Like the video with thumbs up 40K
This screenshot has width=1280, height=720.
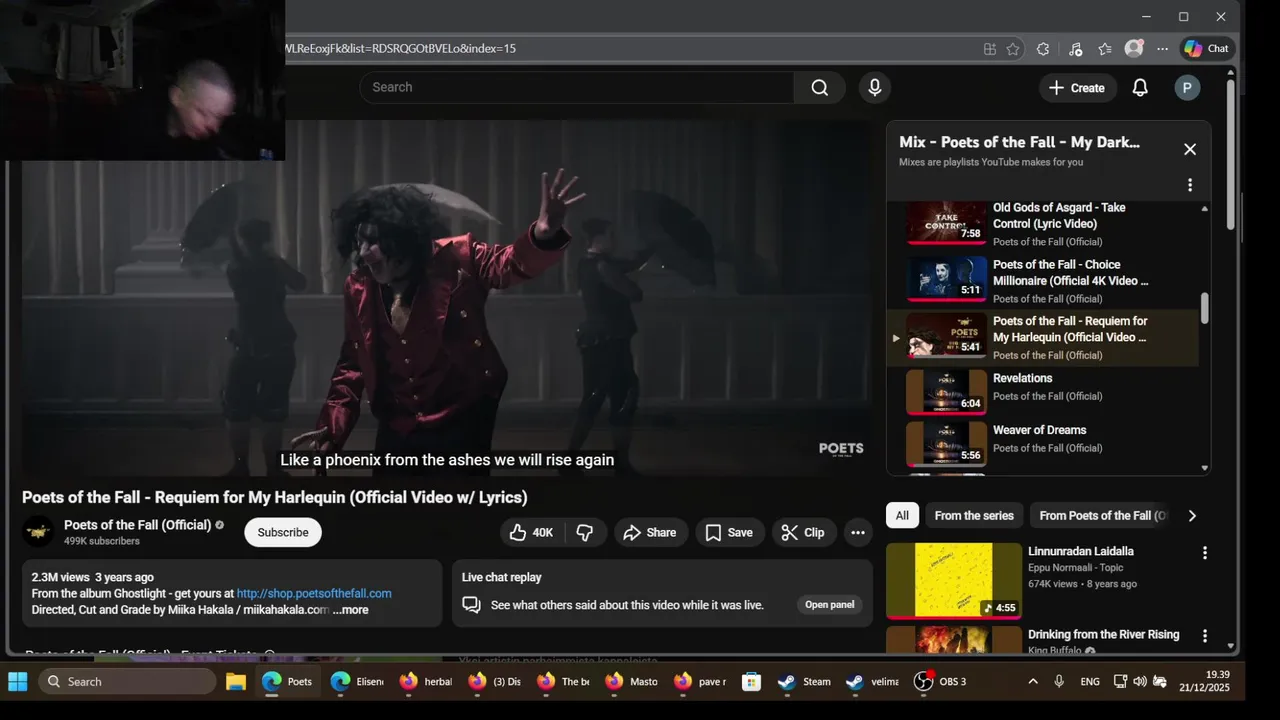tap(531, 533)
